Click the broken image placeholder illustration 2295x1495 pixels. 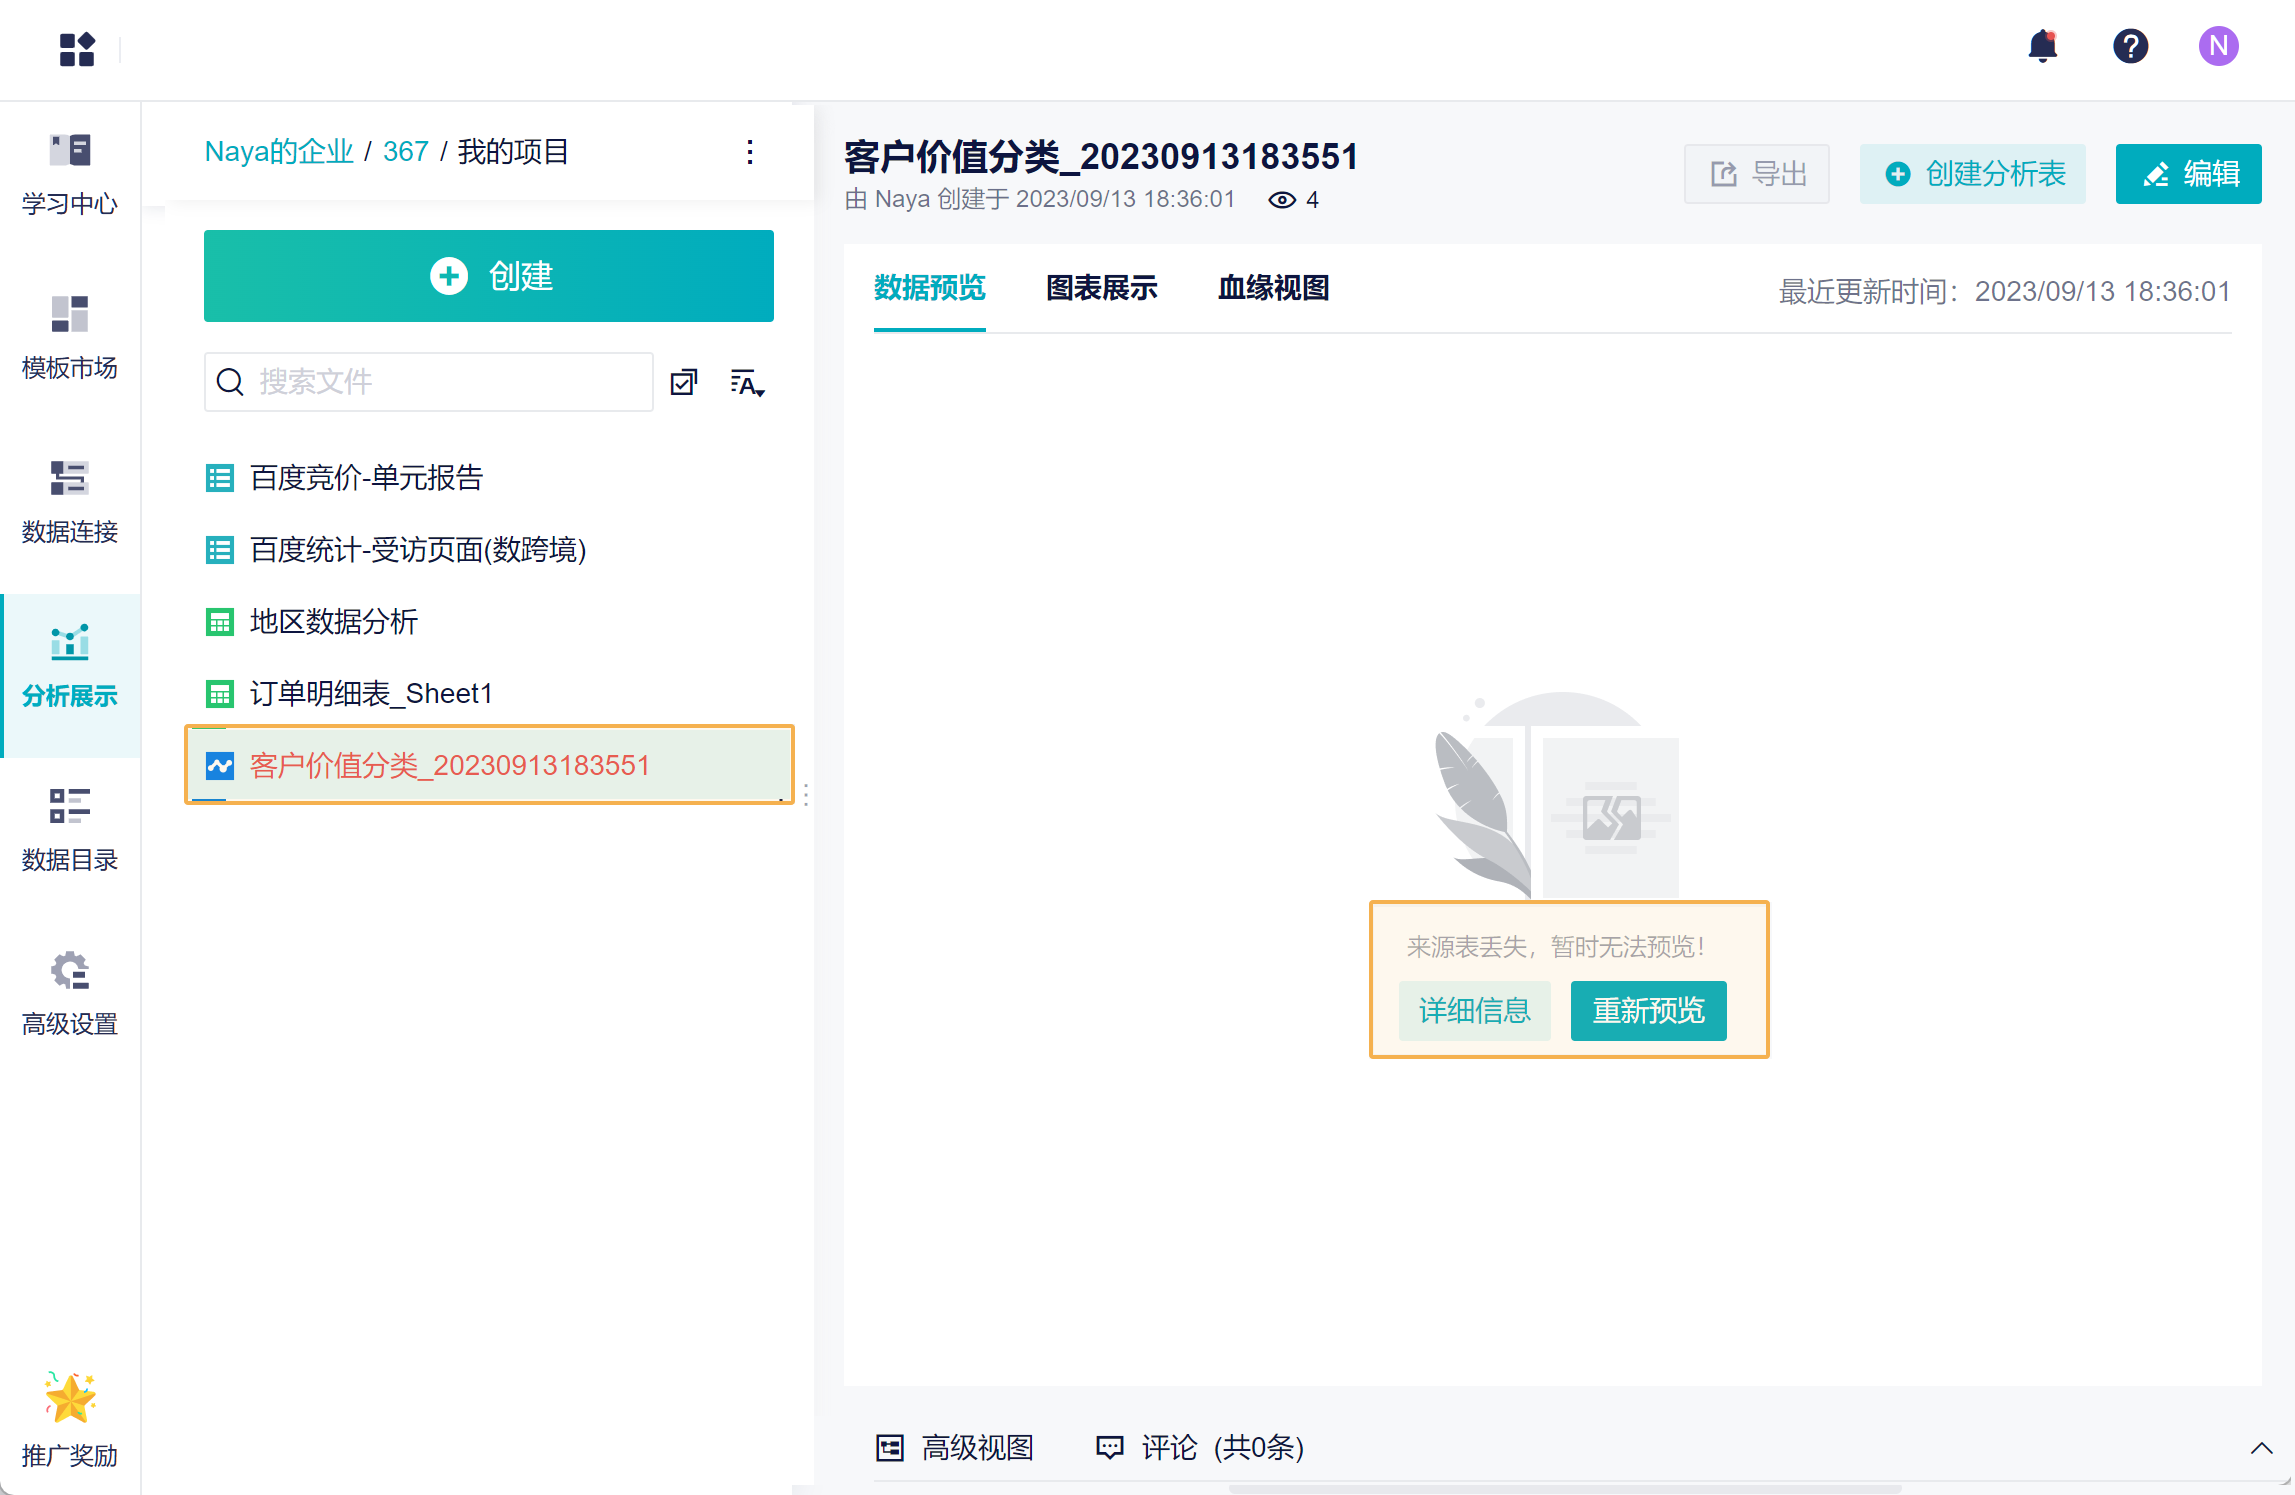pyautogui.click(x=1558, y=796)
